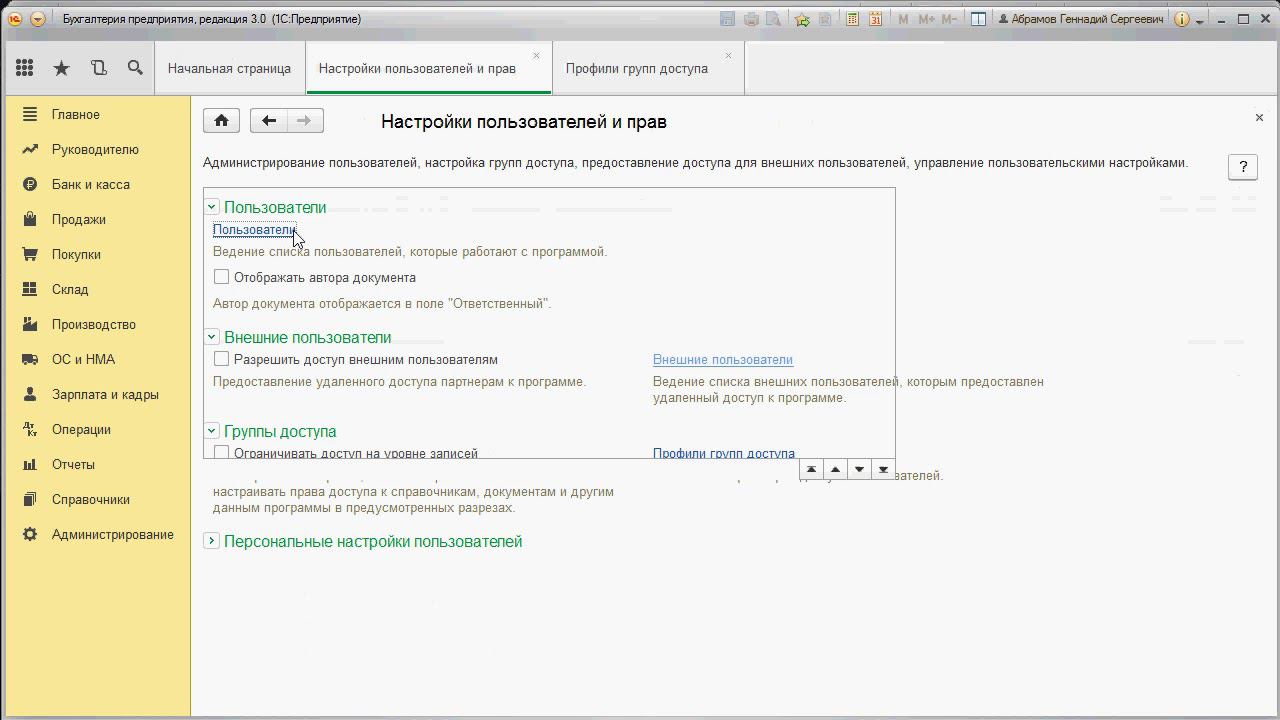Jump to bottom with the scroll-to-end arrow
Viewport: 1280px width, 720px height.
click(x=883, y=469)
